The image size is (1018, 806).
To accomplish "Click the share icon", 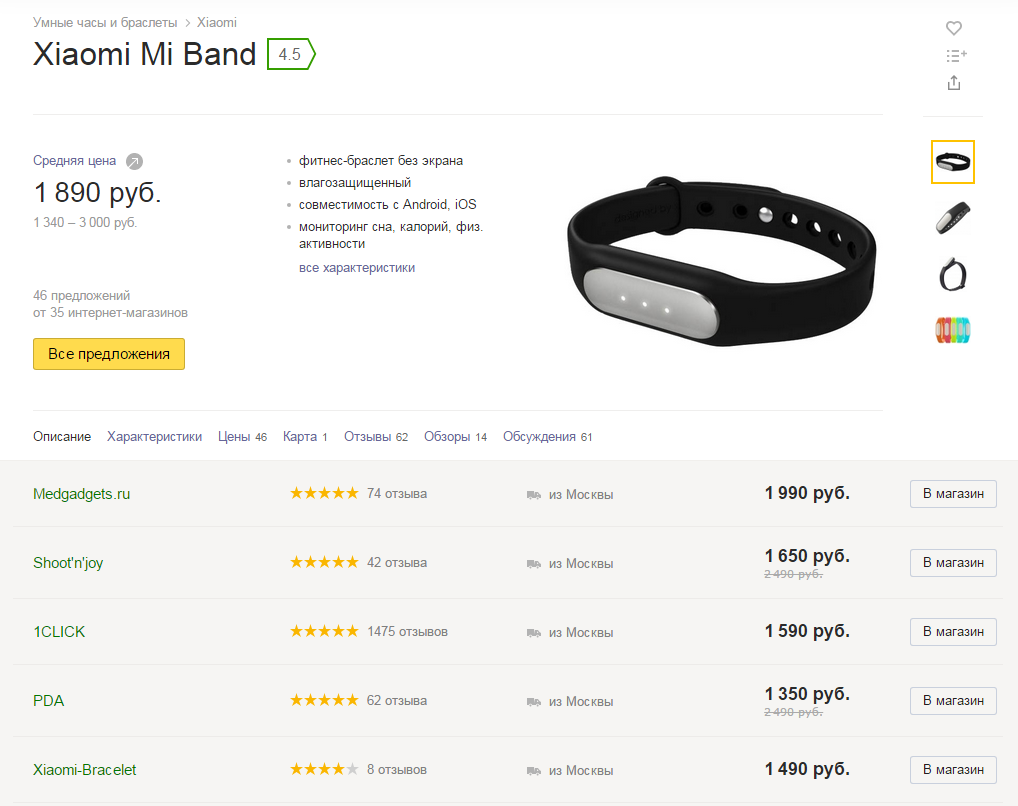I will tap(954, 82).
